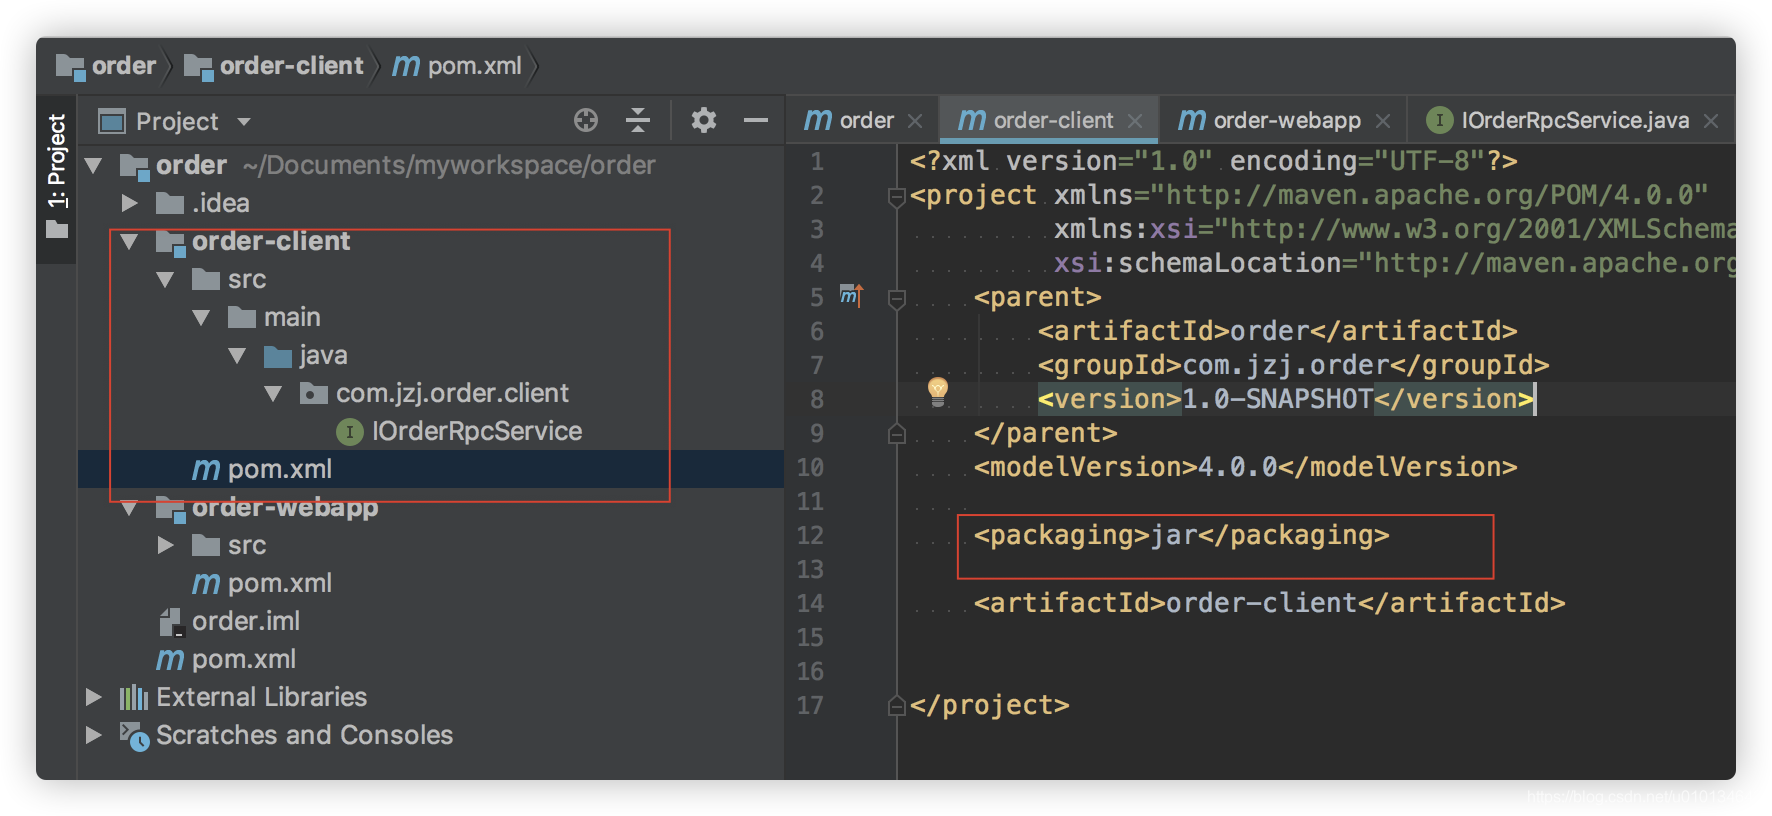Click the locate/scroll from source target icon
This screenshot has height=816, width=1772.
point(586,121)
